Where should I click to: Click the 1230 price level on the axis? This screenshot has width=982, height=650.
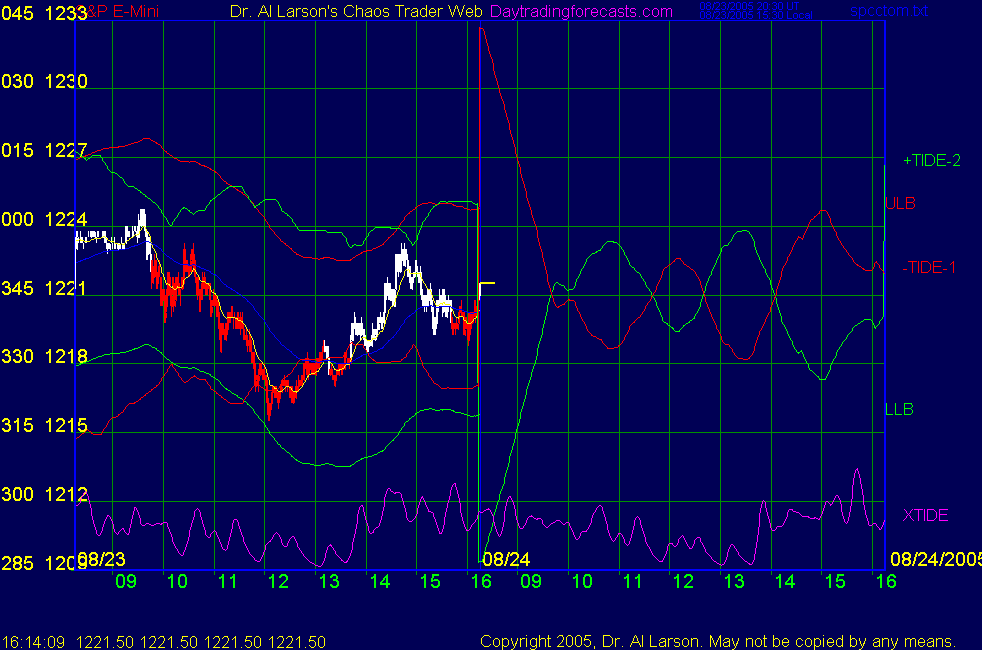[x=66, y=81]
